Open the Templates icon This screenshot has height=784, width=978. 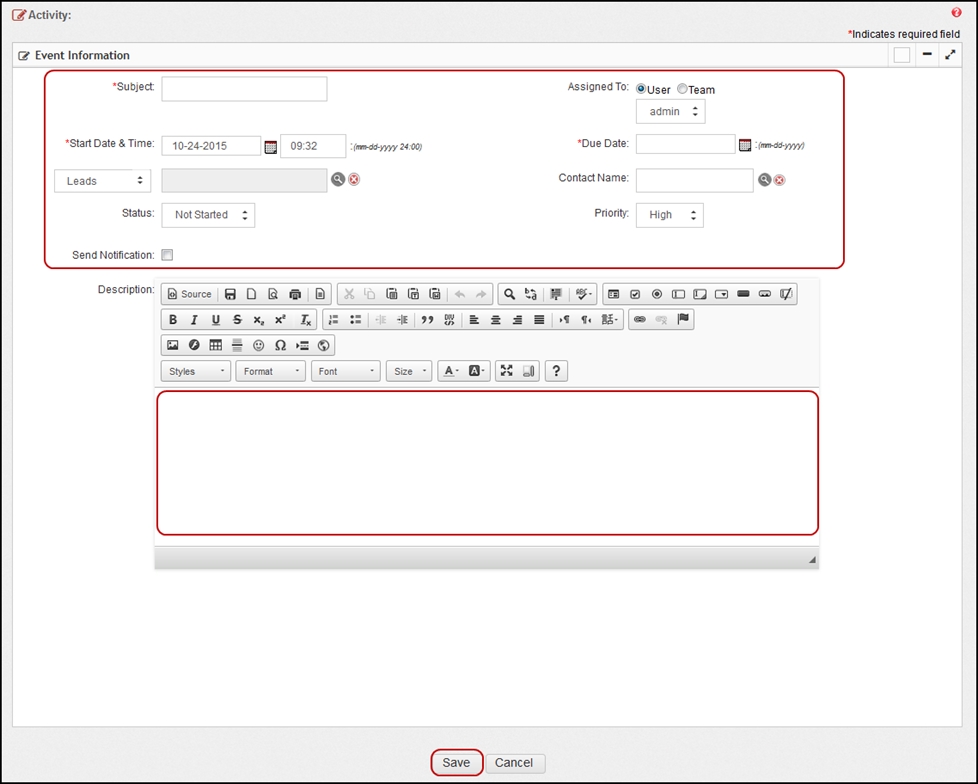point(320,294)
